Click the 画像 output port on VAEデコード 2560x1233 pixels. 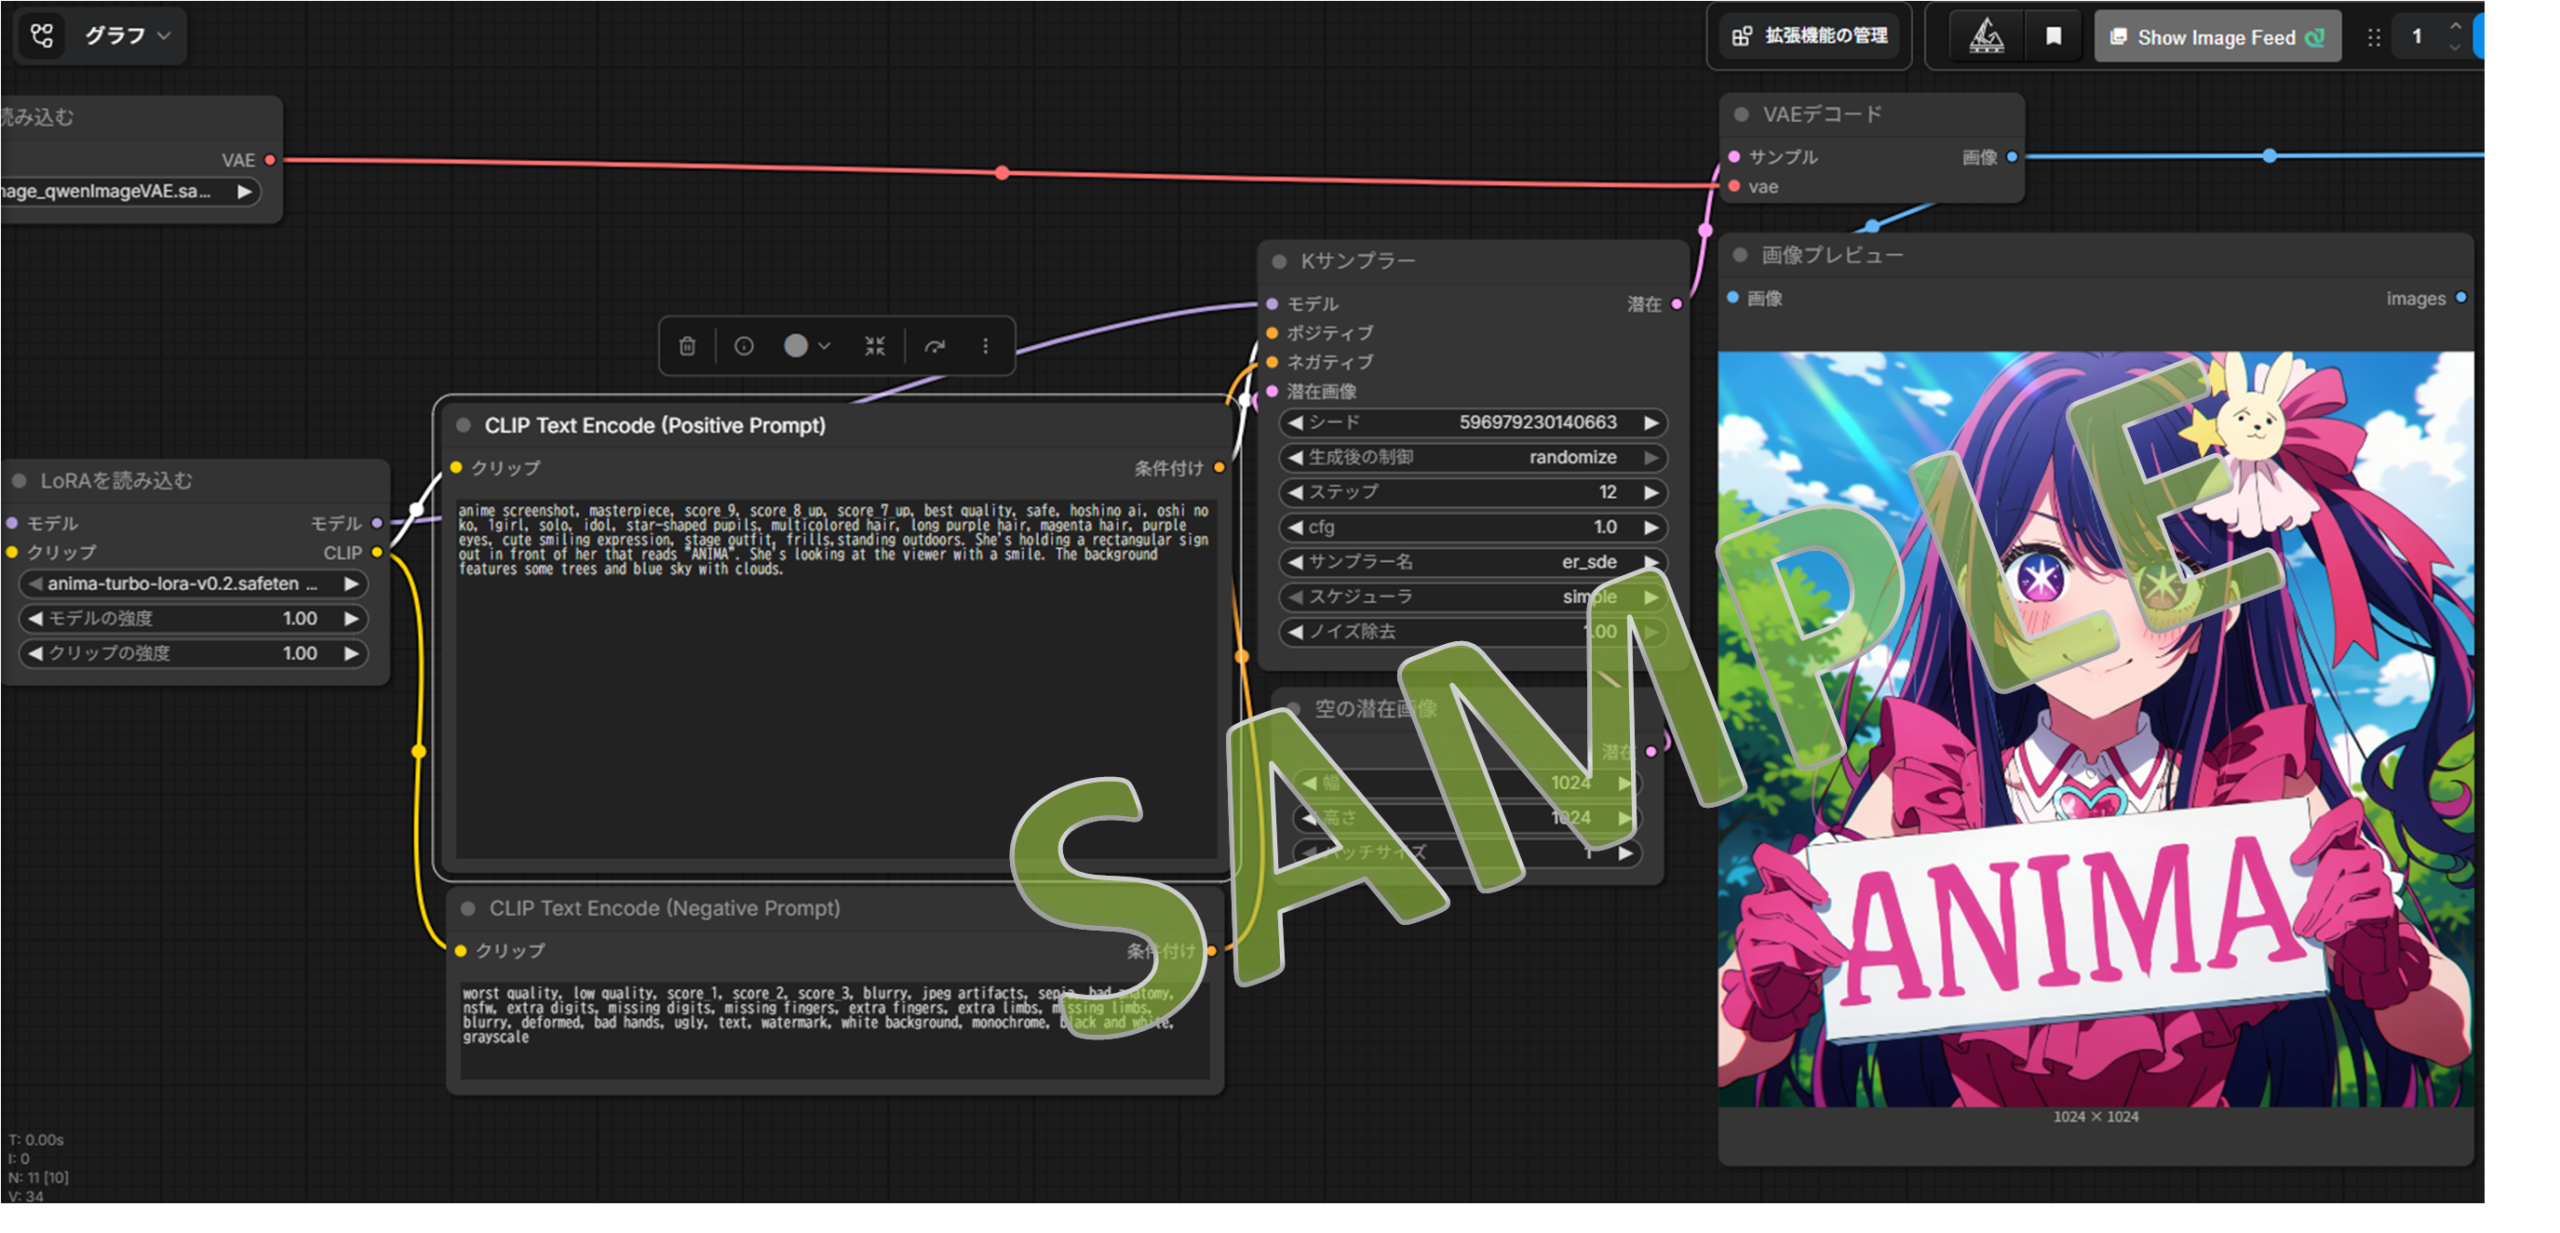(2012, 157)
